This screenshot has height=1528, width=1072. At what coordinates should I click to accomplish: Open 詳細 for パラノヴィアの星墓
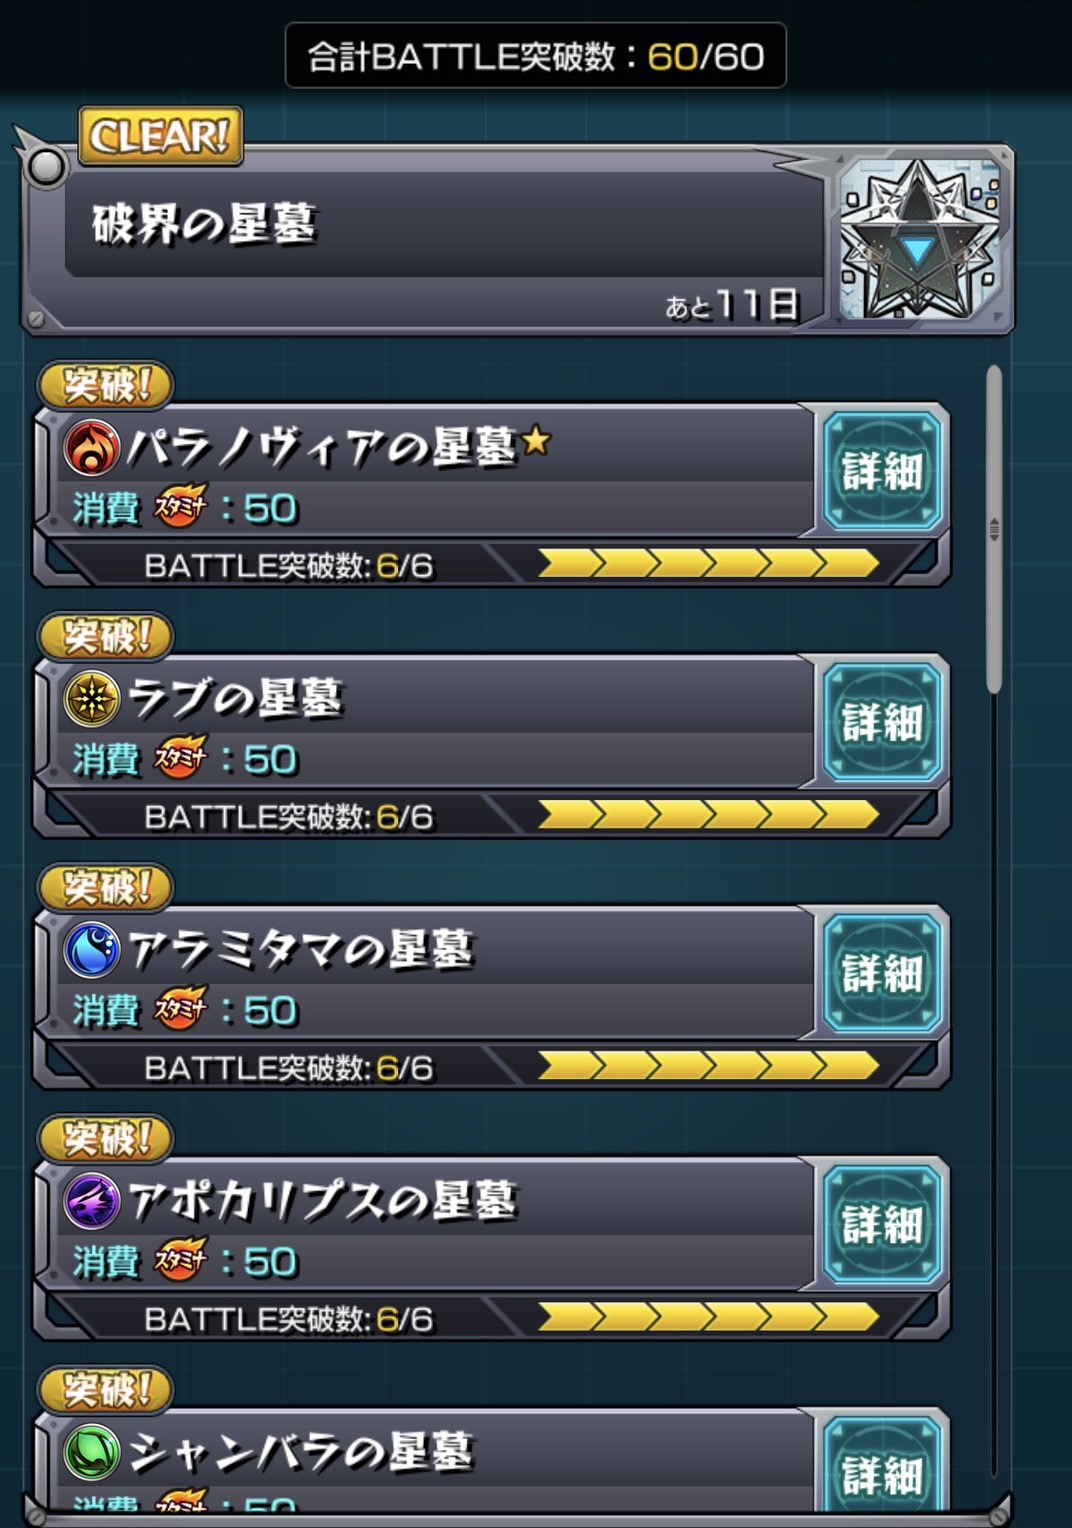(x=881, y=471)
